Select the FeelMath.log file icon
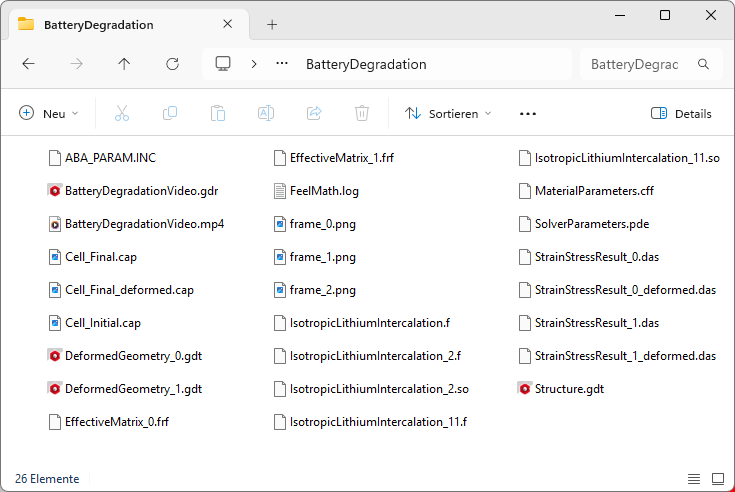This screenshot has height=492, width=735. pyautogui.click(x=280, y=191)
